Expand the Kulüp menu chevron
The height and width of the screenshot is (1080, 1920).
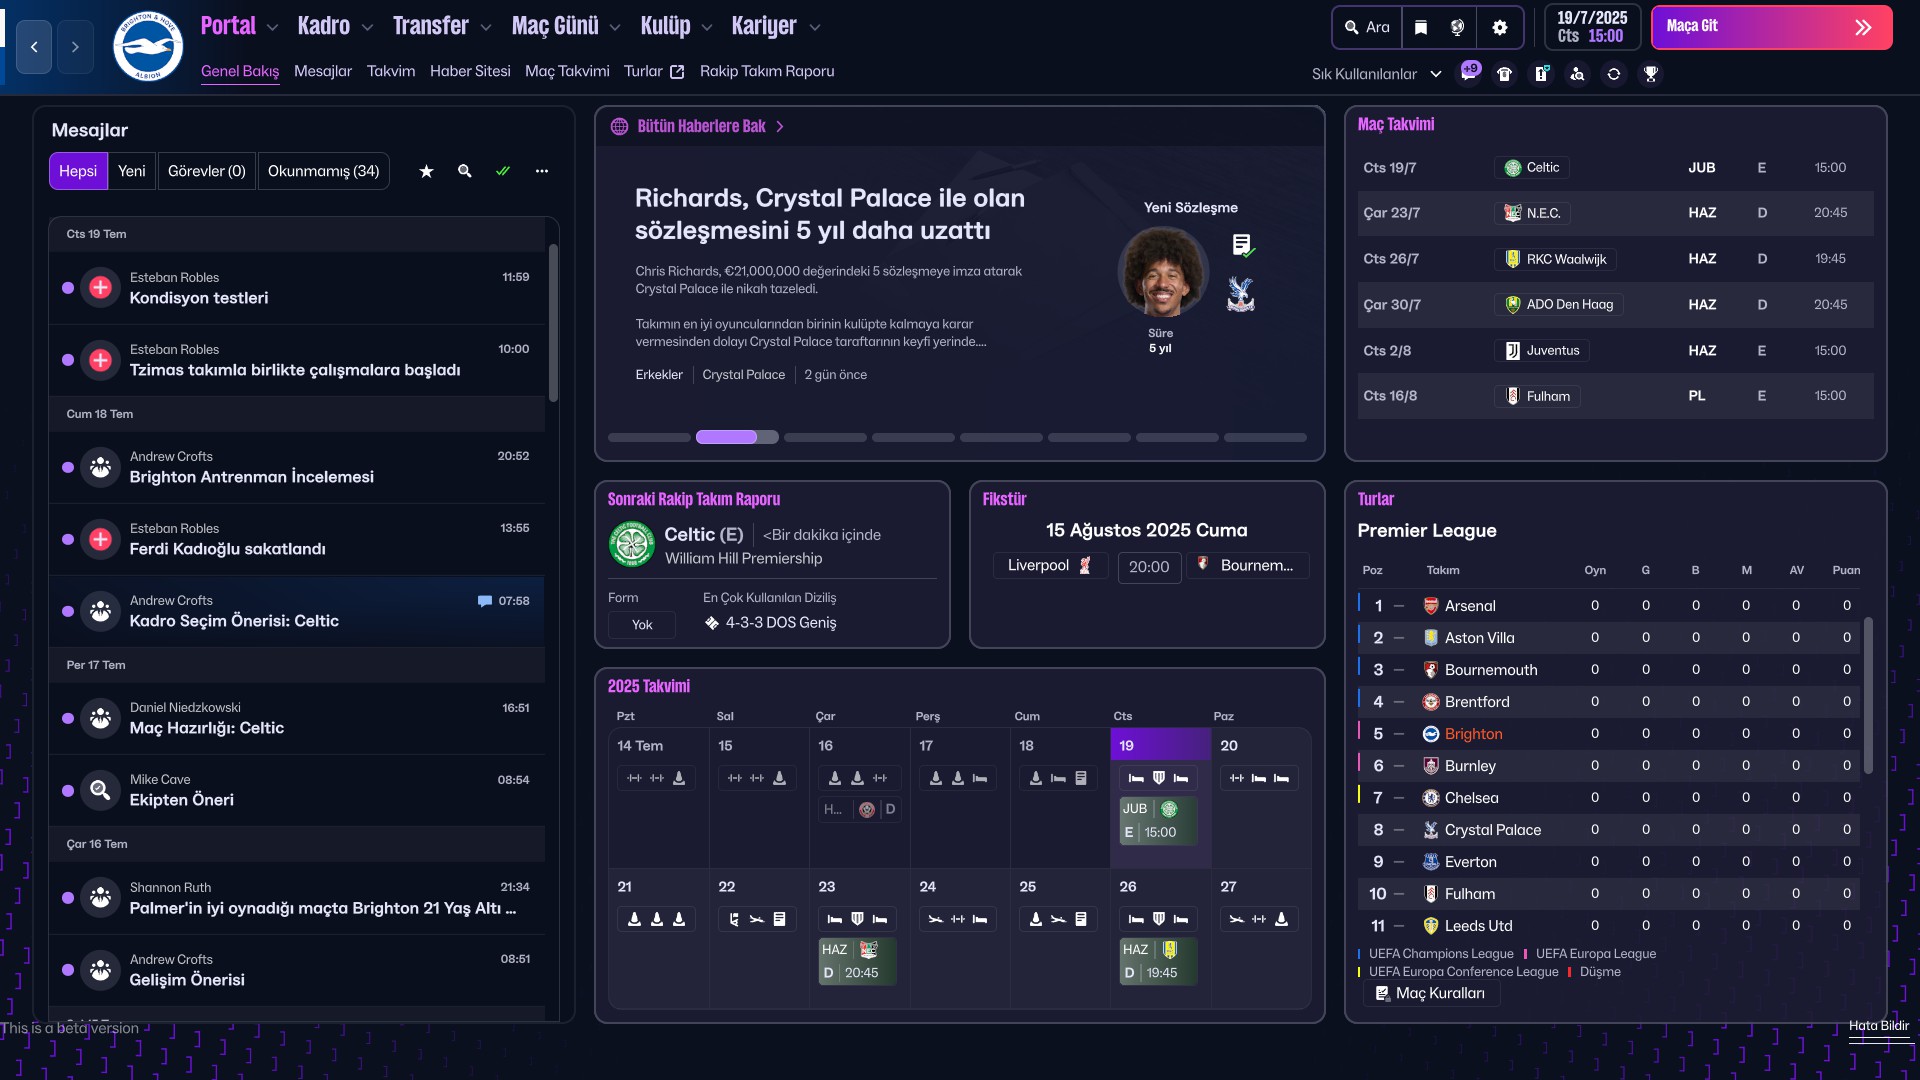point(707,28)
